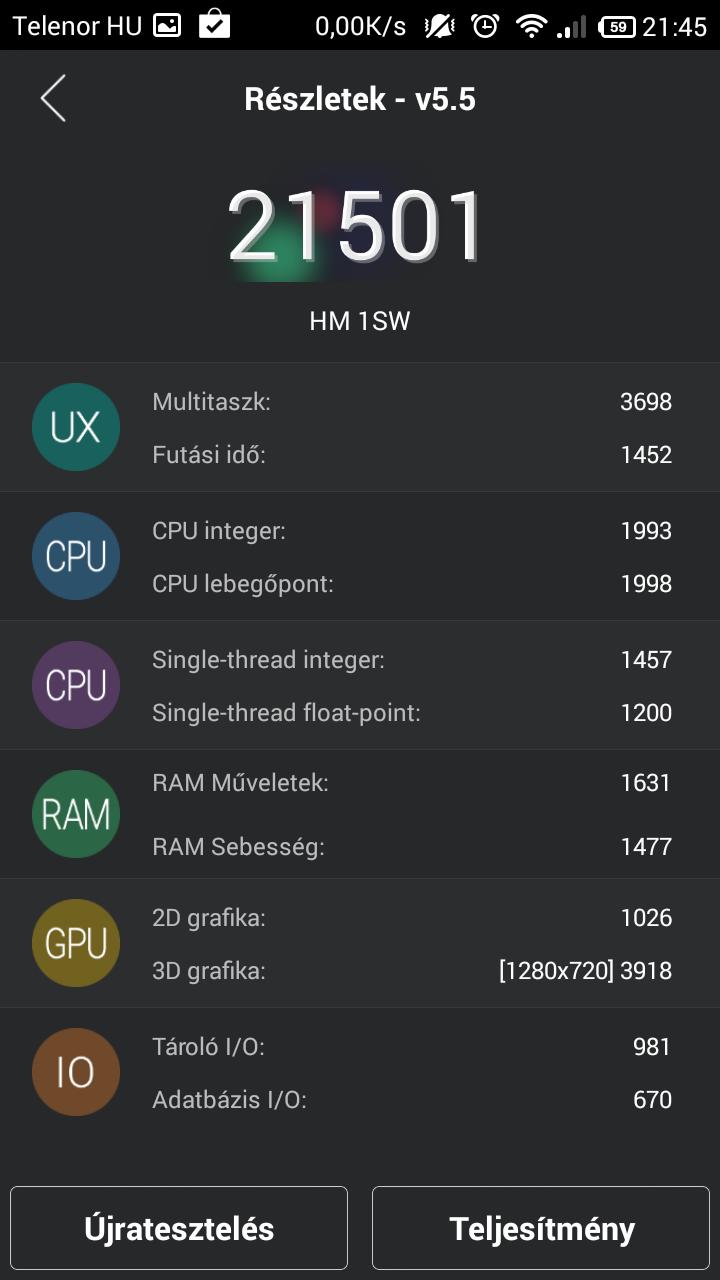Tap the alarm clock status icon
This screenshot has width=720, height=1280.
(x=485, y=26)
